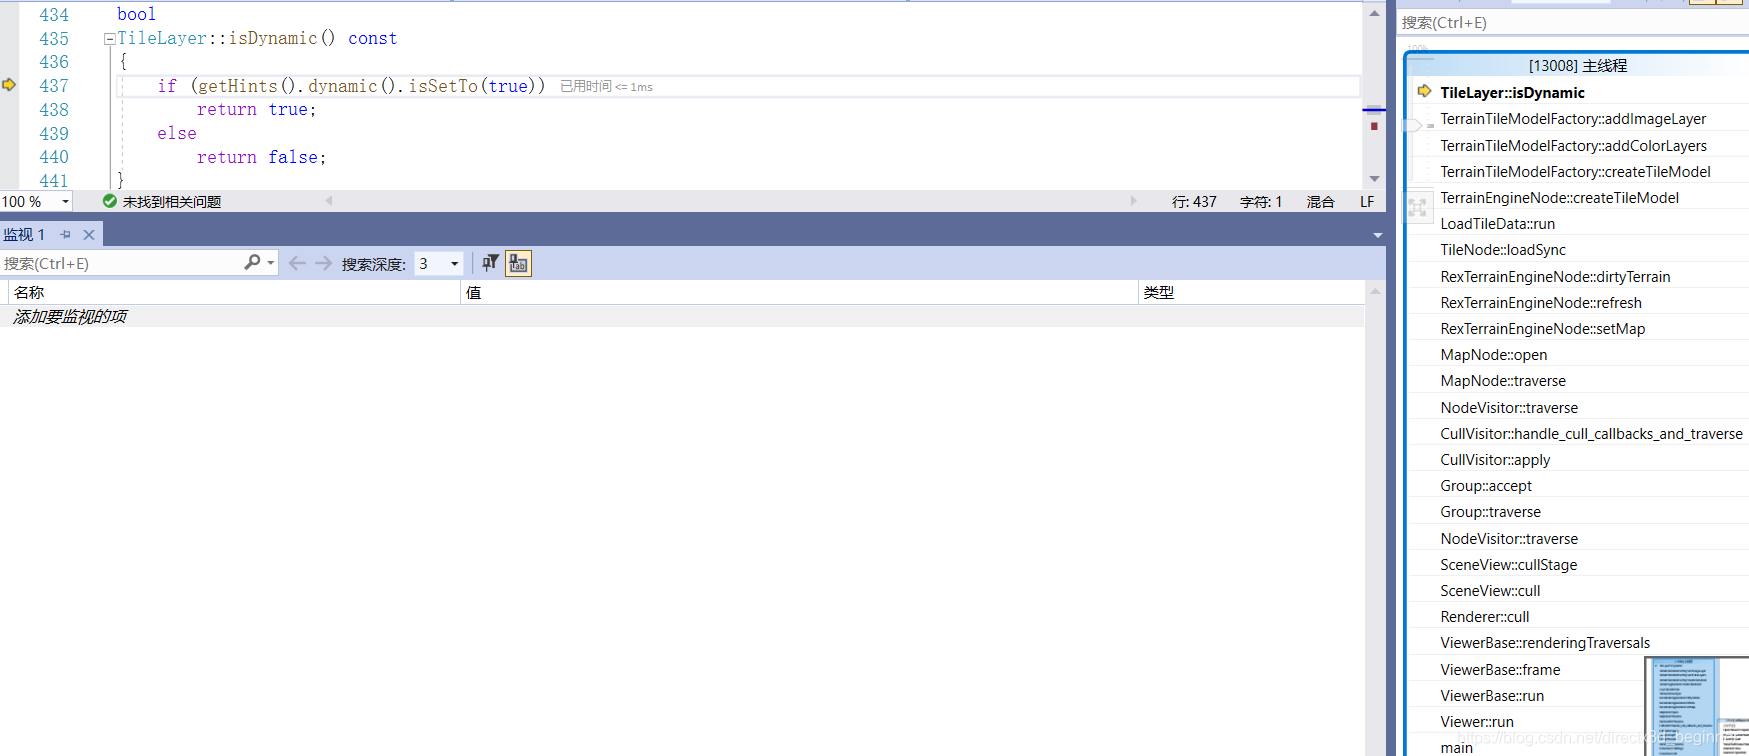Click the 字符: 1 column indicator
The height and width of the screenshot is (756, 1749).
(x=1260, y=202)
